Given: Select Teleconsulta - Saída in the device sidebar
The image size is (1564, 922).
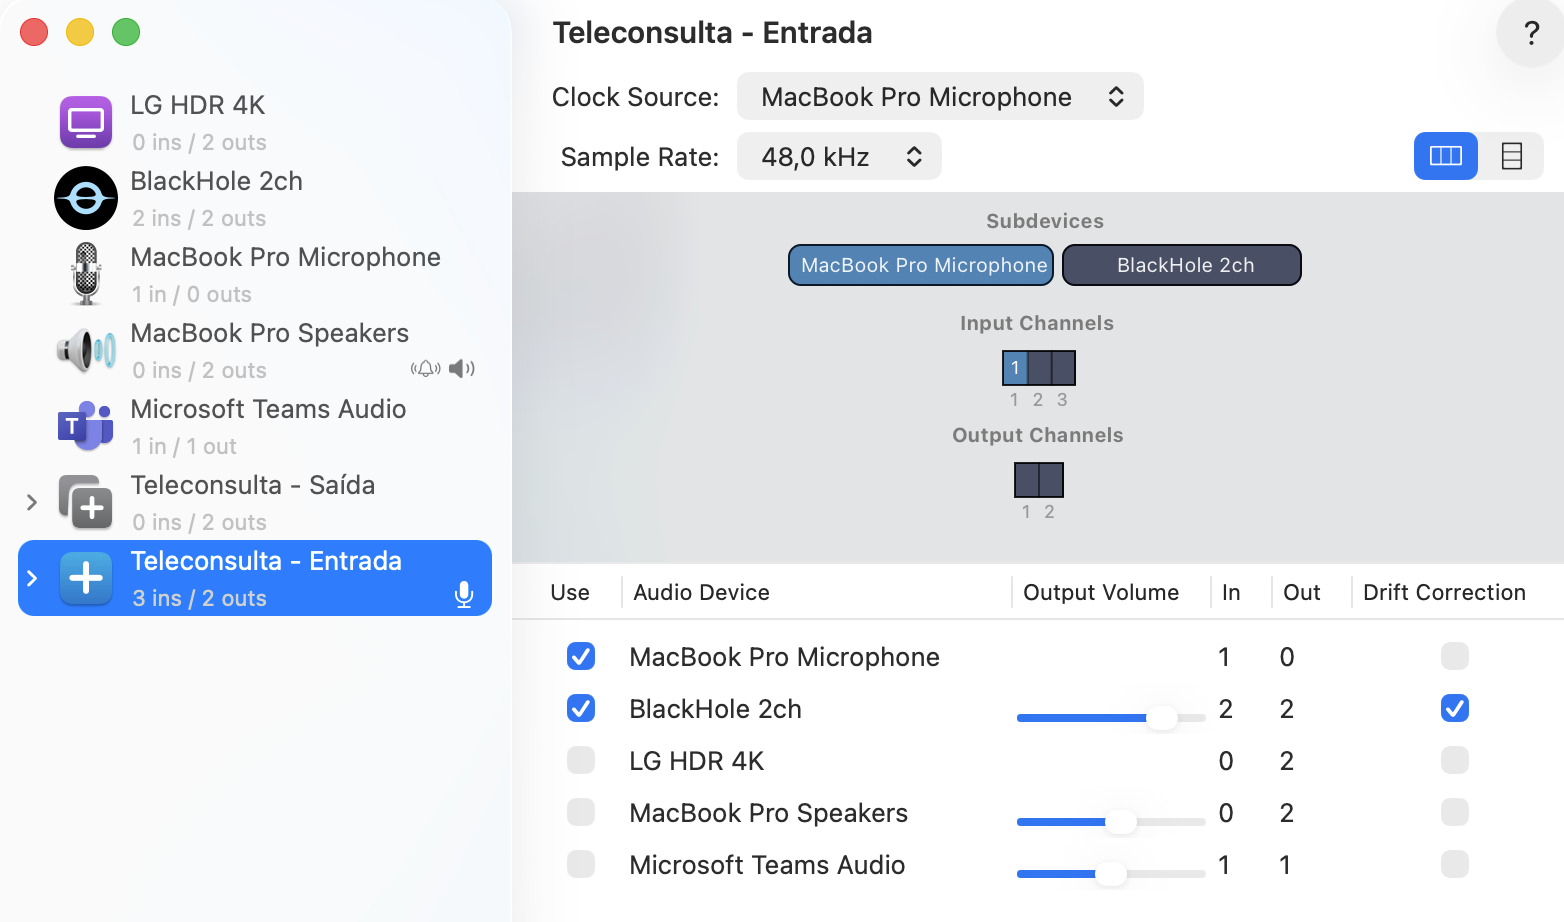Looking at the screenshot, I should point(255,502).
